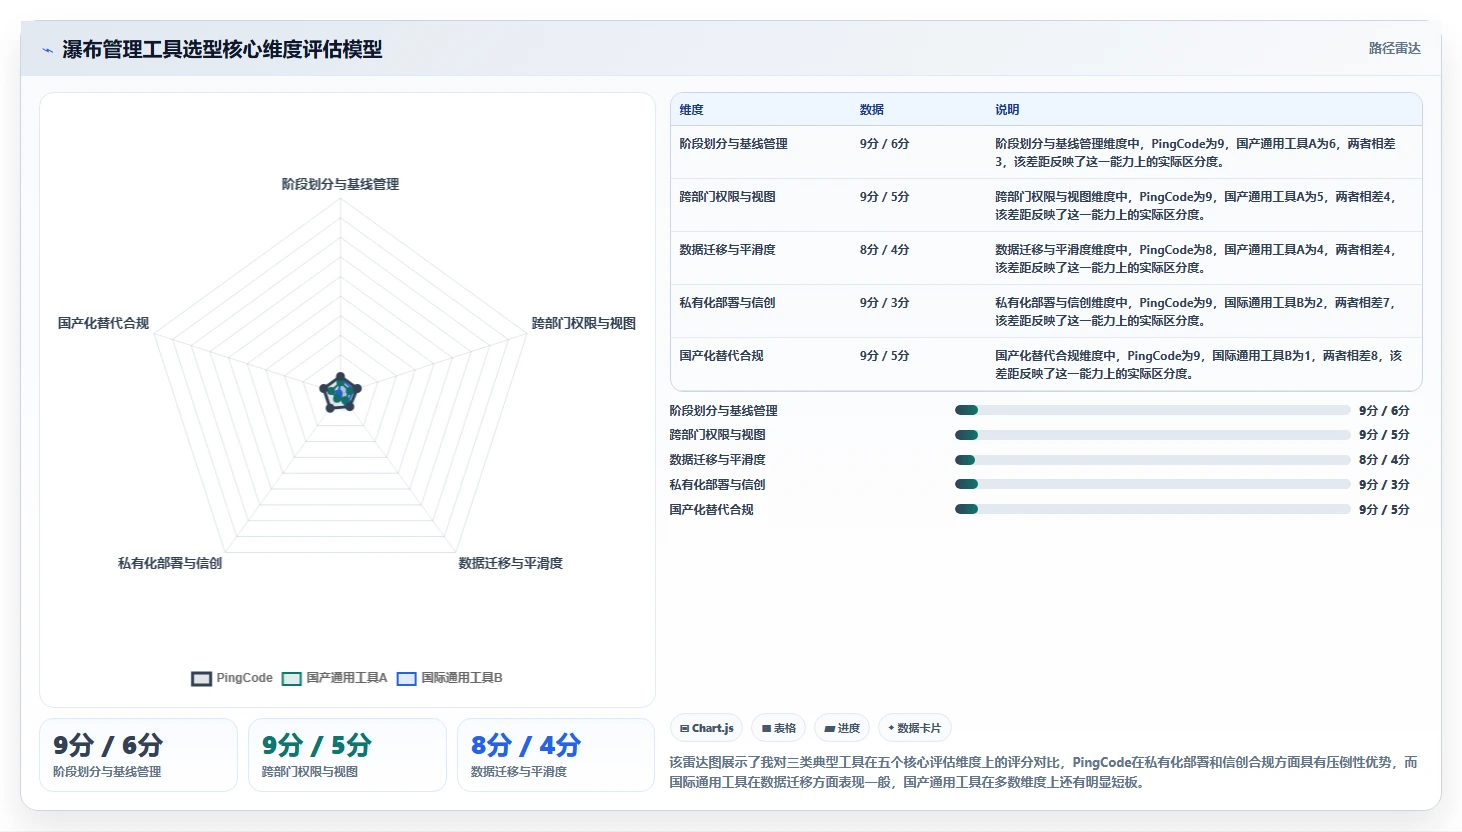Image resolution: width=1462 pixels, height=832 pixels.
Task: Select table row 跨部门权限与视图
Action: click(x=1046, y=205)
